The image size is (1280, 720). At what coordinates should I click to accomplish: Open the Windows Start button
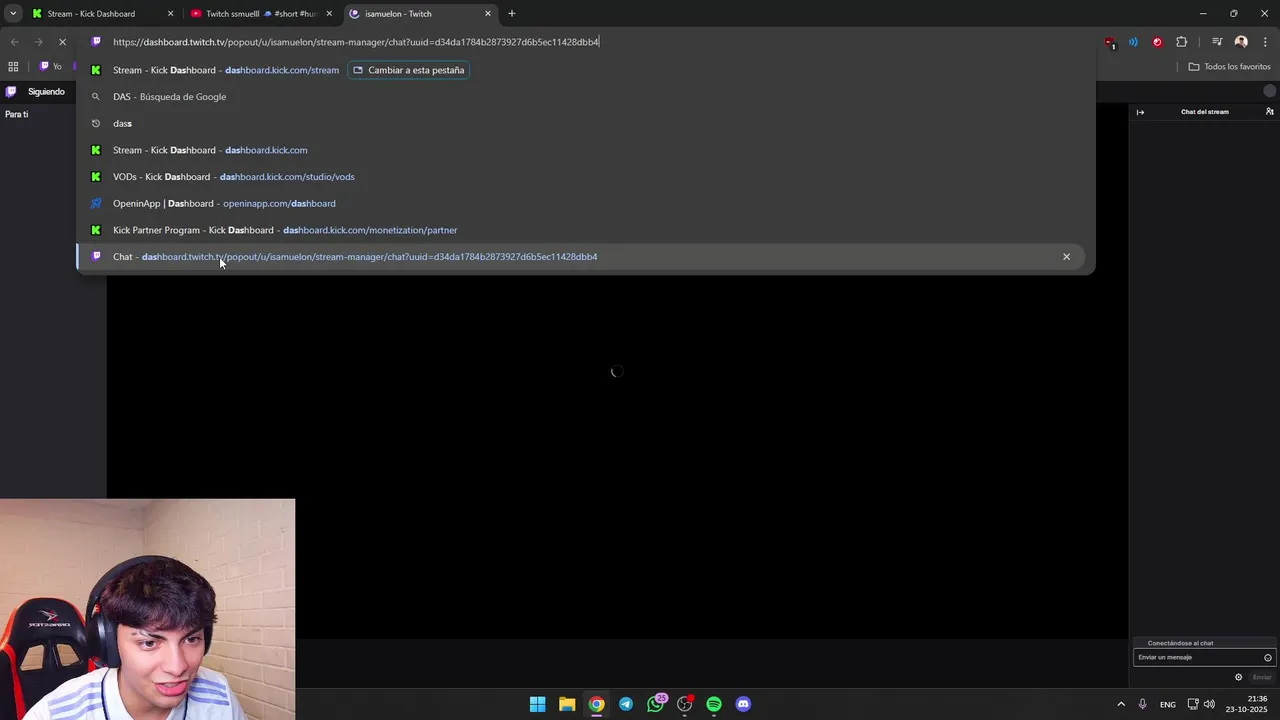tap(537, 704)
